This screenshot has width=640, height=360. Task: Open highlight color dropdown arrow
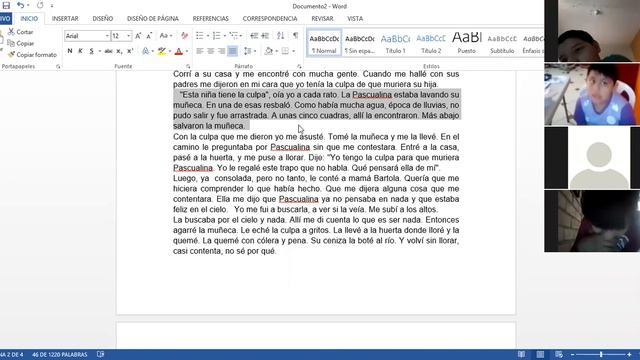169,51
